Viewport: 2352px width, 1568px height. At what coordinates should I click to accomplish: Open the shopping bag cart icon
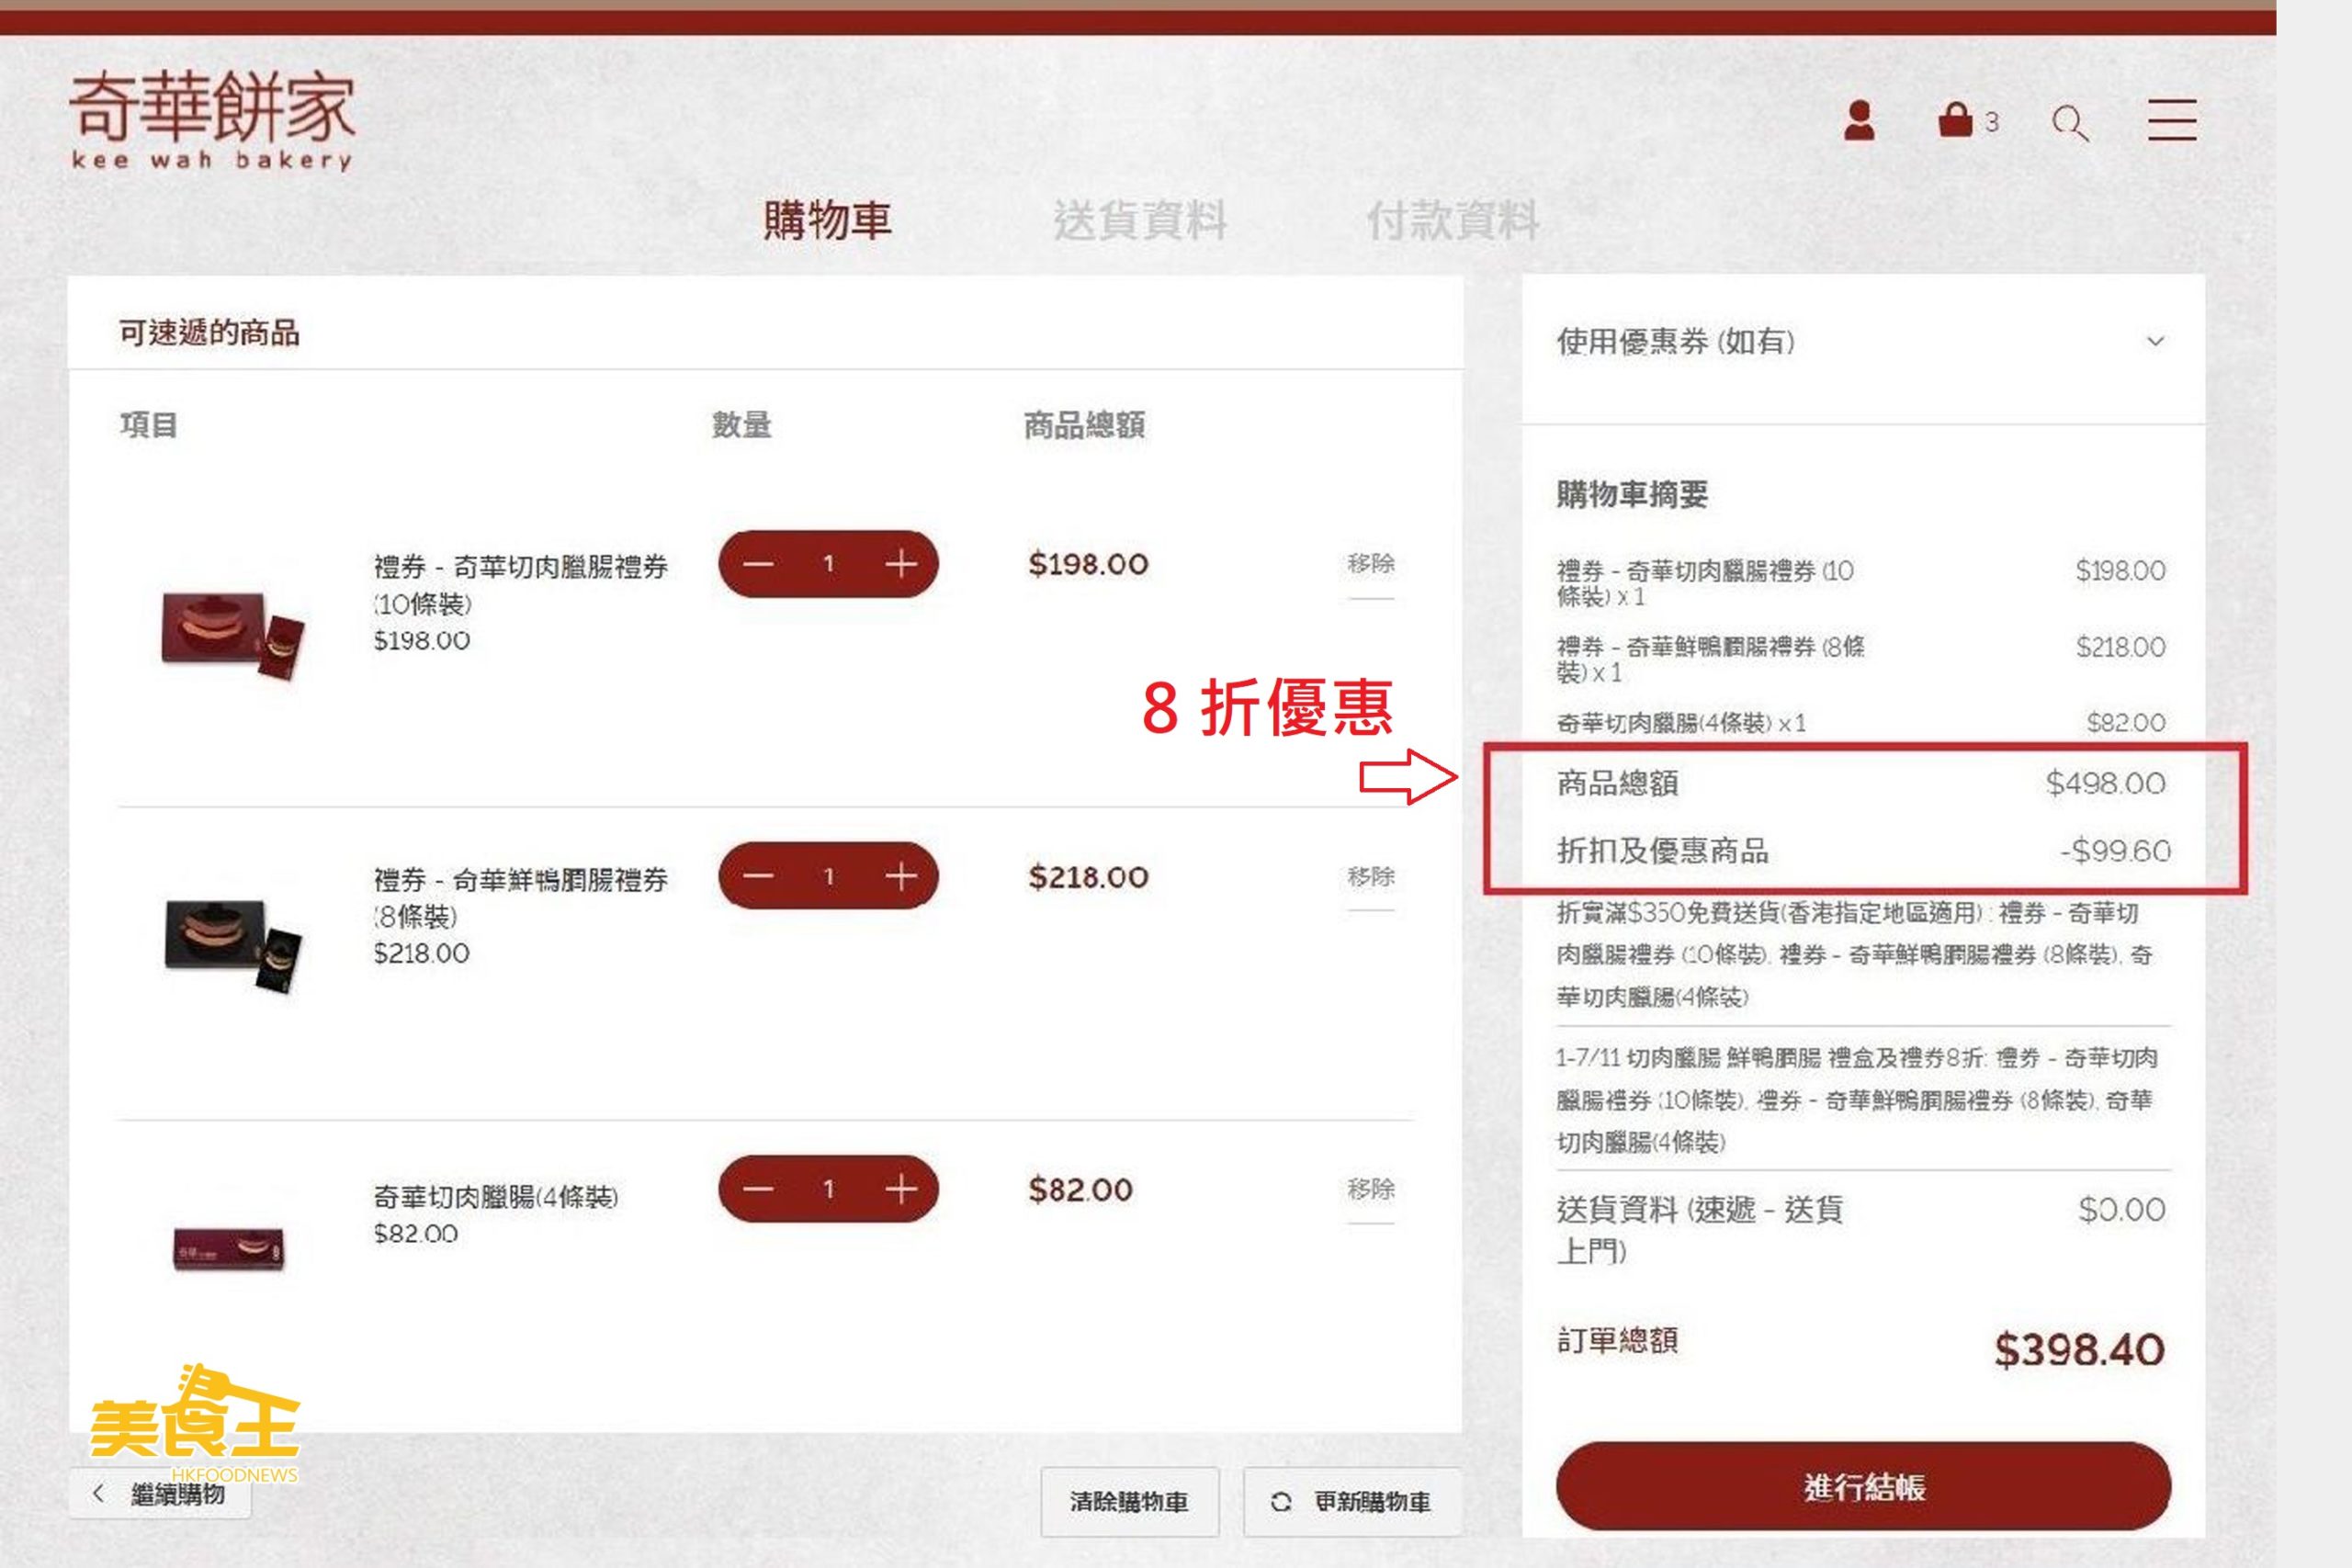pos(1955,120)
